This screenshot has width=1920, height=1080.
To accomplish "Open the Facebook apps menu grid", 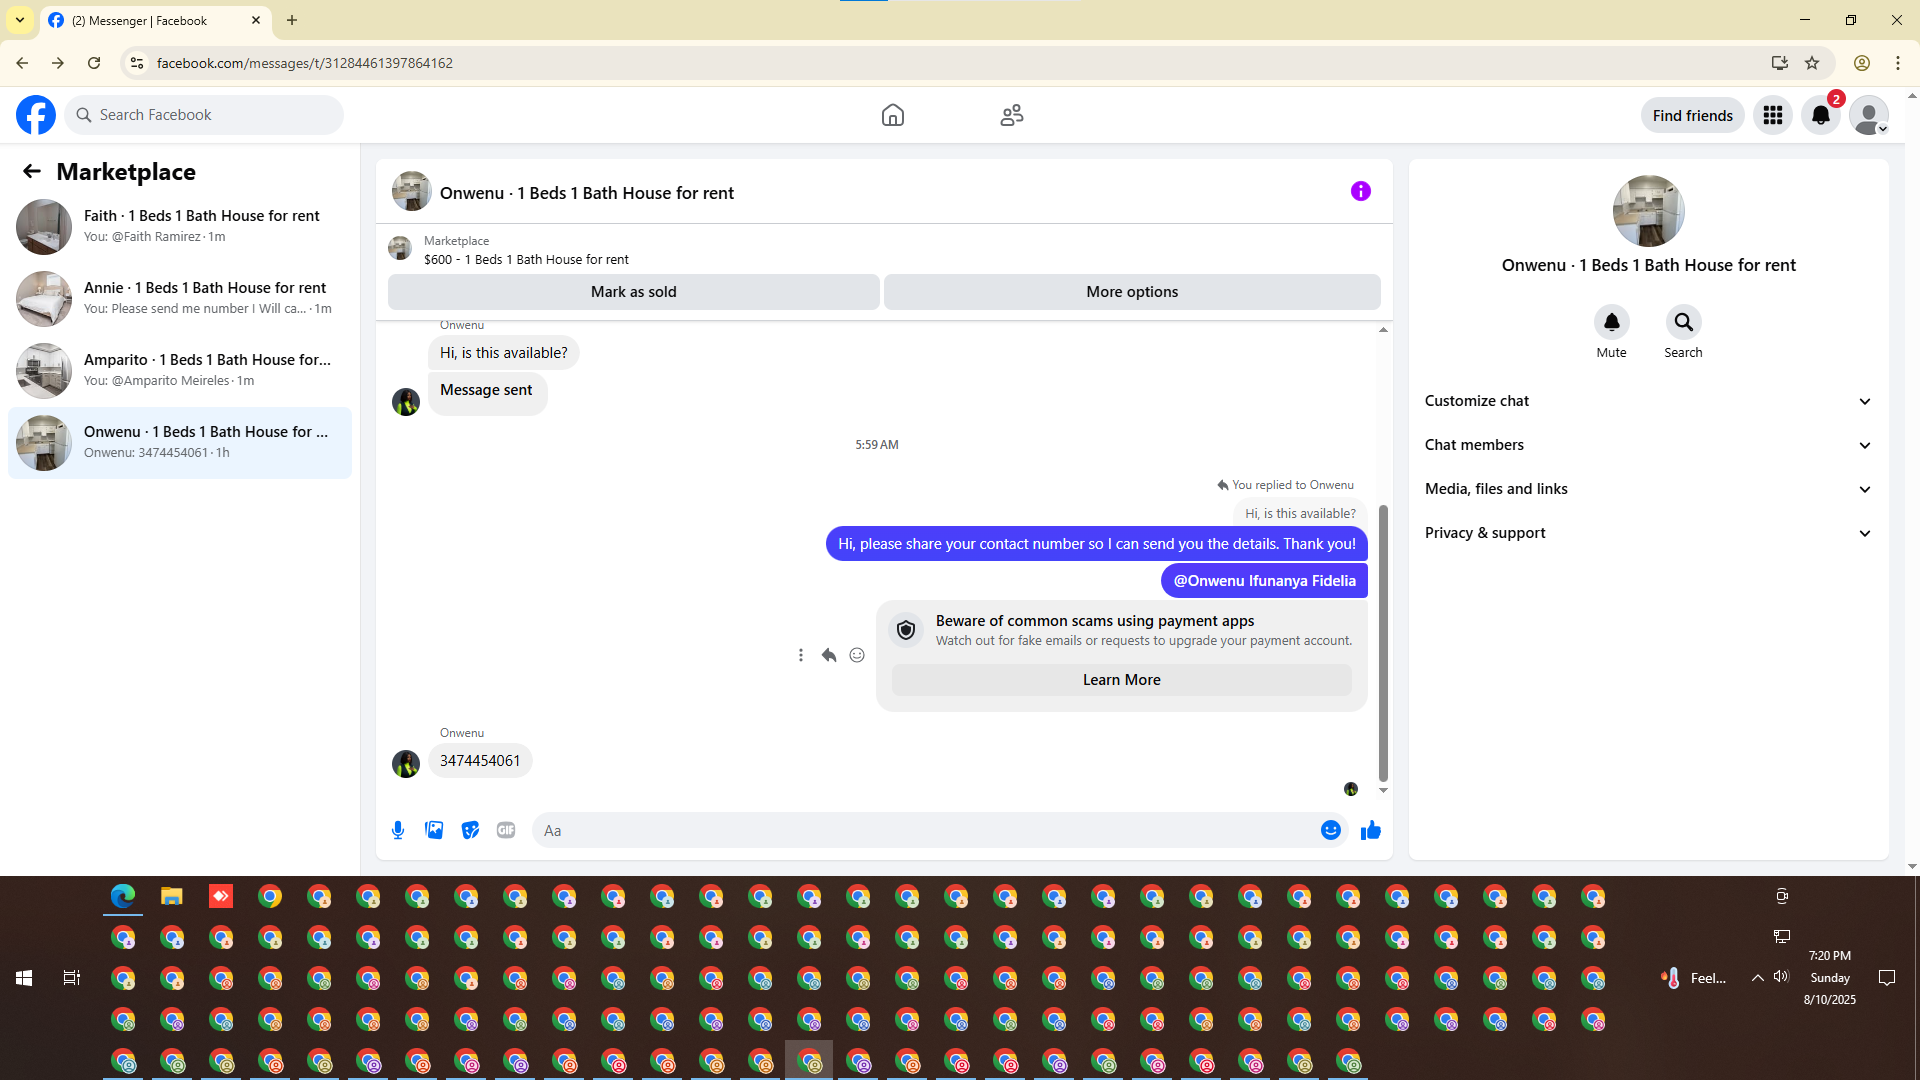I will [1772, 116].
